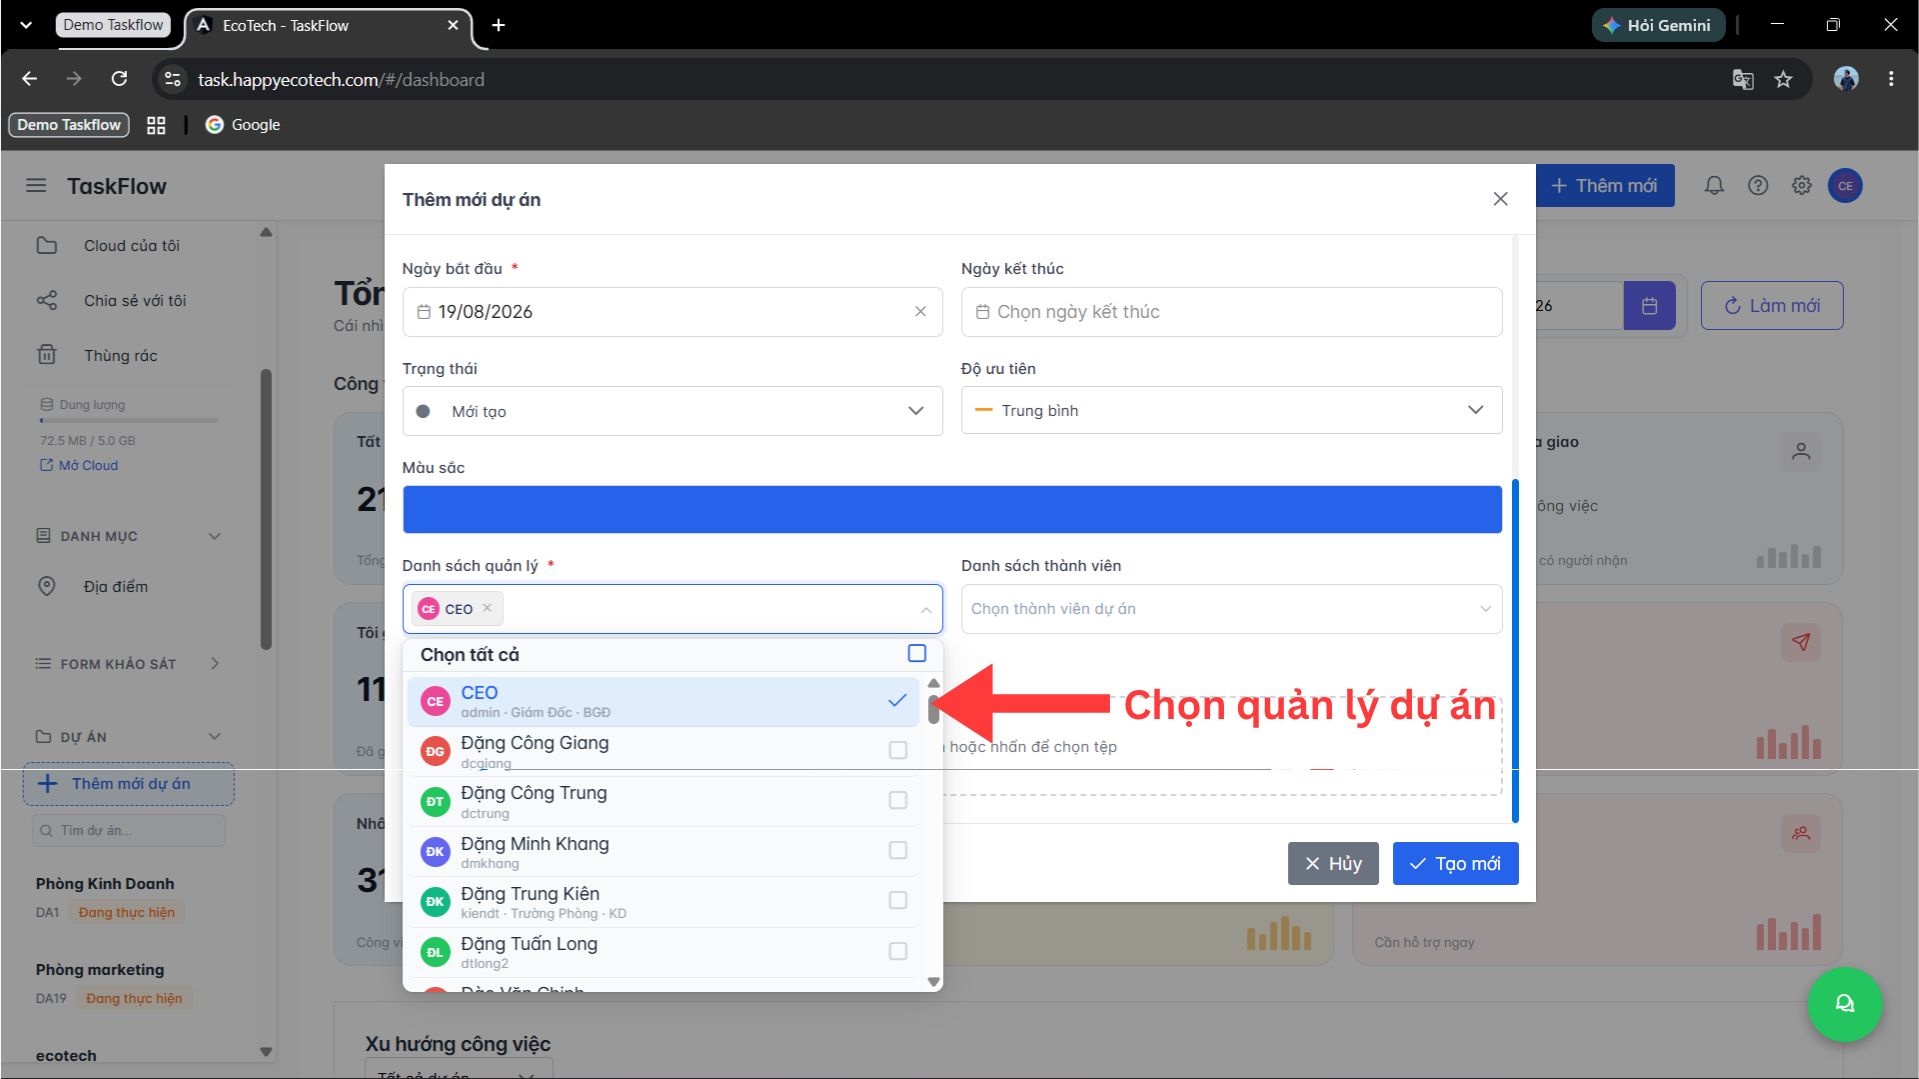Viewport: 1919px width, 1079px height.
Task: Bookmark this page with the star icon
Action: tap(1783, 79)
